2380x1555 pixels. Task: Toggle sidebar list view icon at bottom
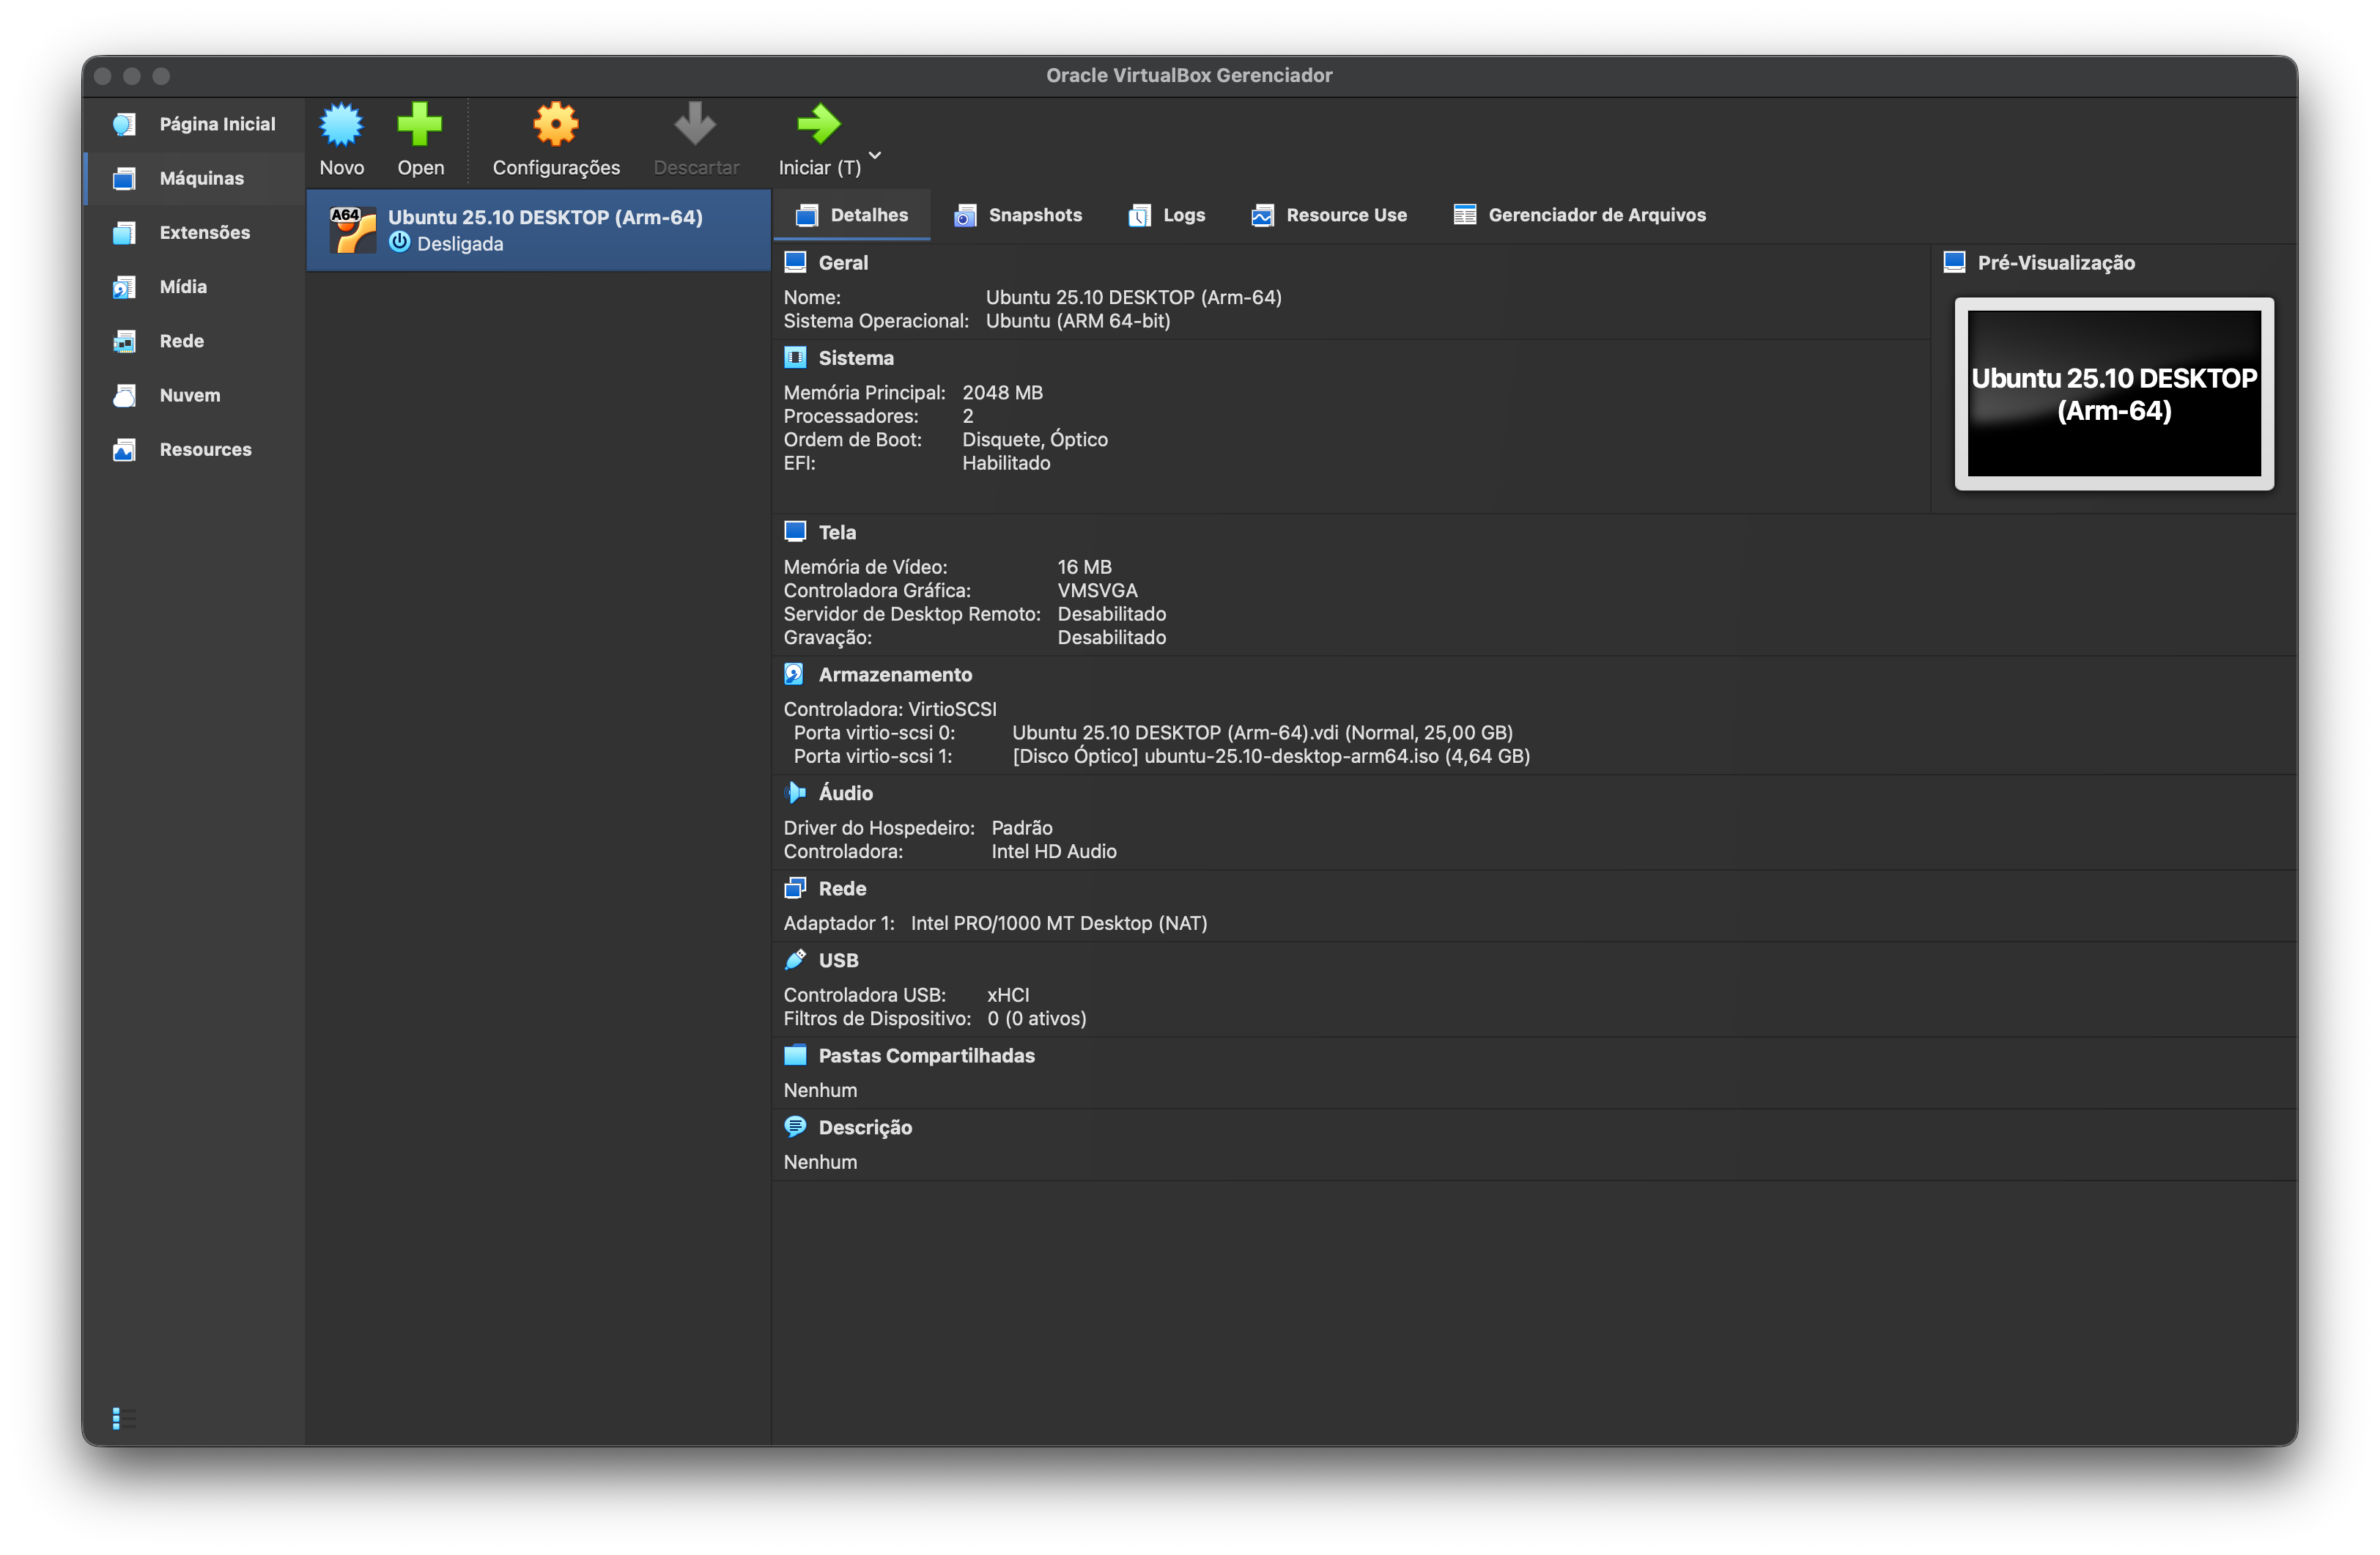123,1418
